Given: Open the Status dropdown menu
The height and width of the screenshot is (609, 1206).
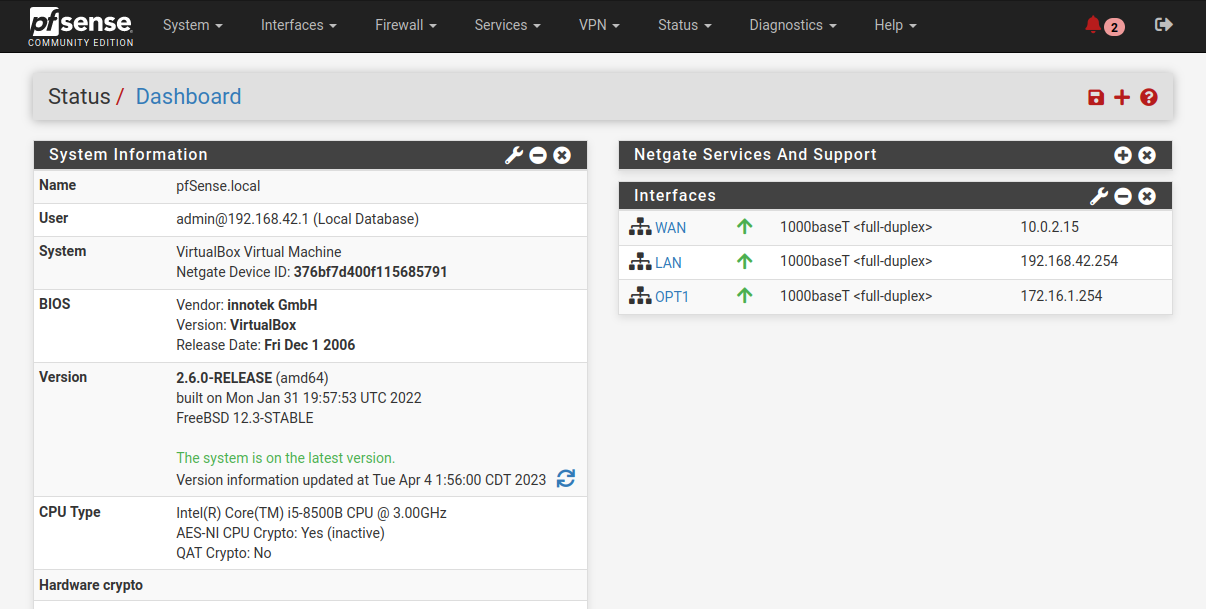Looking at the screenshot, I should pos(685,25).
